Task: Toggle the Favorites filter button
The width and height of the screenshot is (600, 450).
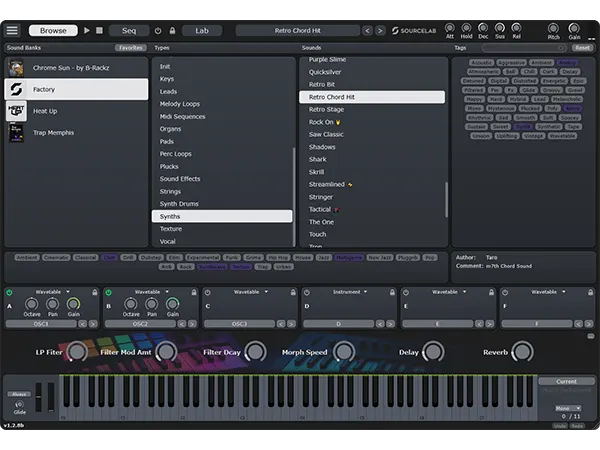Action: pyautogui.click(x=130, y=48)
